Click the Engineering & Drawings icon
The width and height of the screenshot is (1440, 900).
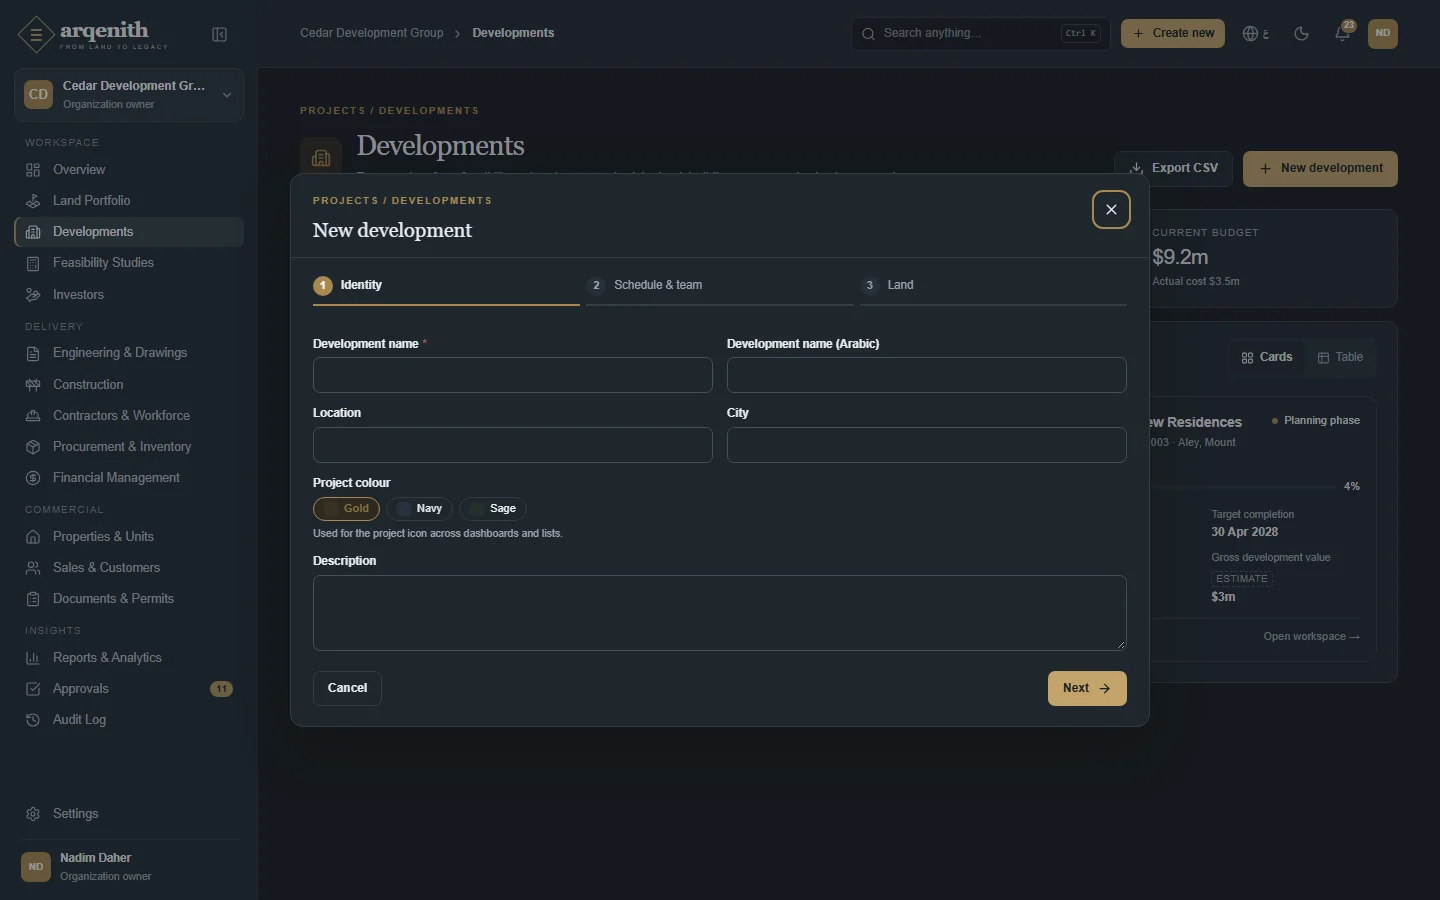pyautogui.click(x=33, y=353)
